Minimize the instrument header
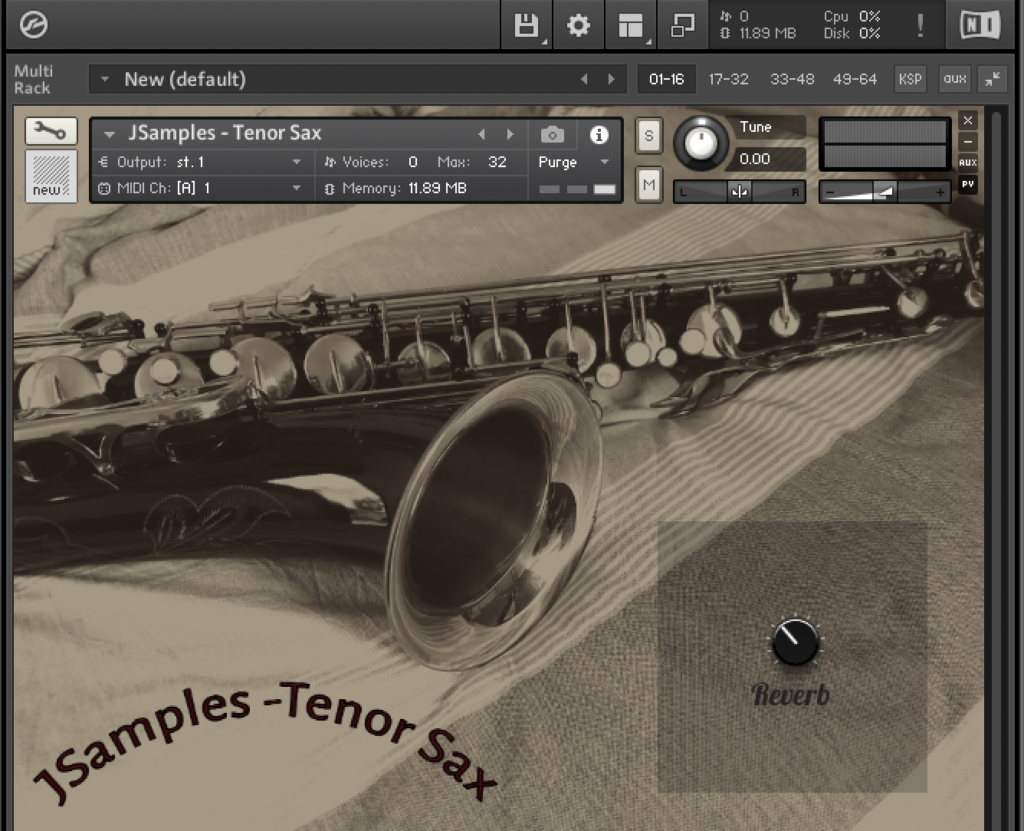 [x=968, y=141]
